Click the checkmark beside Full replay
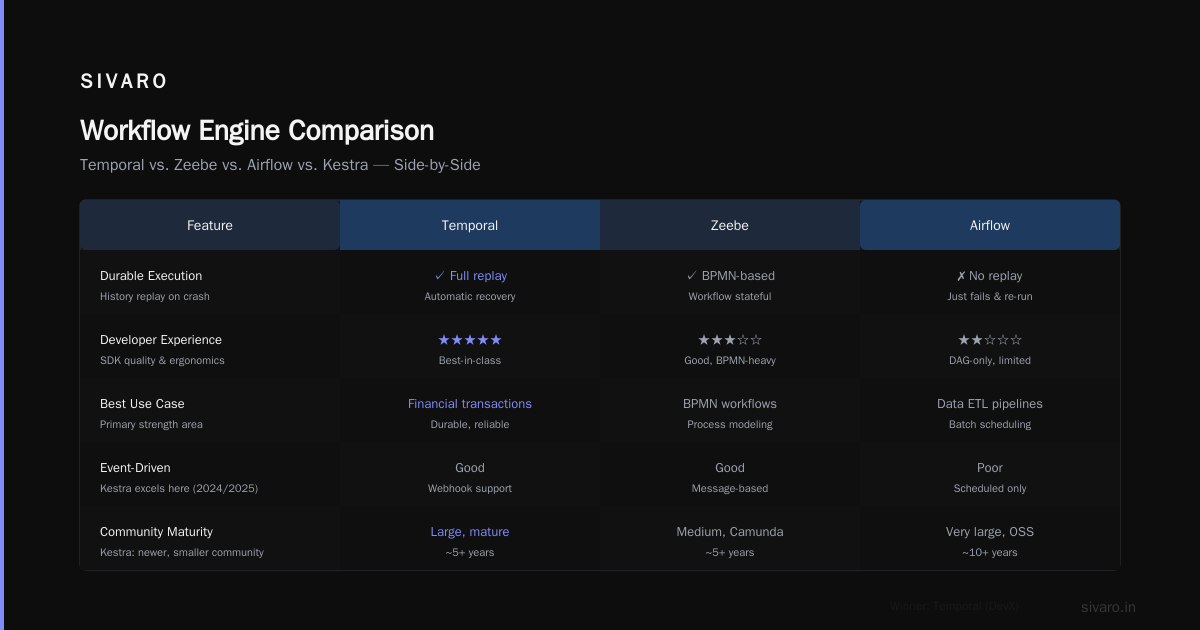 coord(439,276)
